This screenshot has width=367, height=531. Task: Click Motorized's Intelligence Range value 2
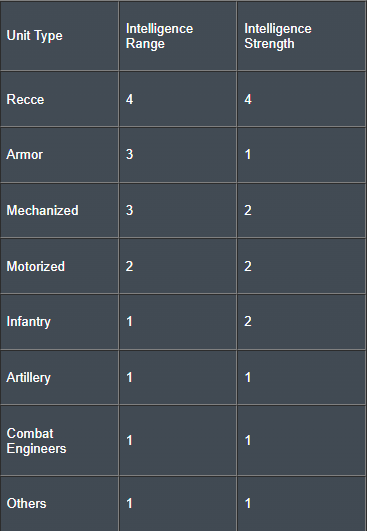coord(129,266)
